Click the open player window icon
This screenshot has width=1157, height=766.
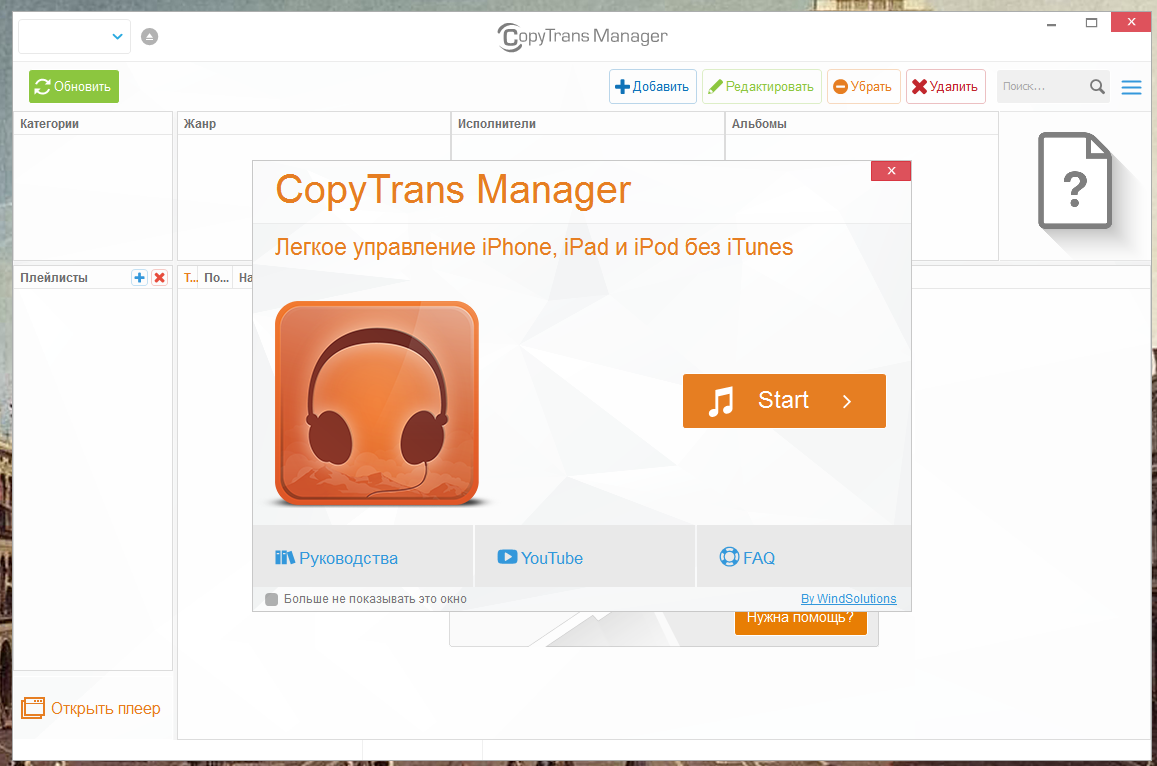32,708
